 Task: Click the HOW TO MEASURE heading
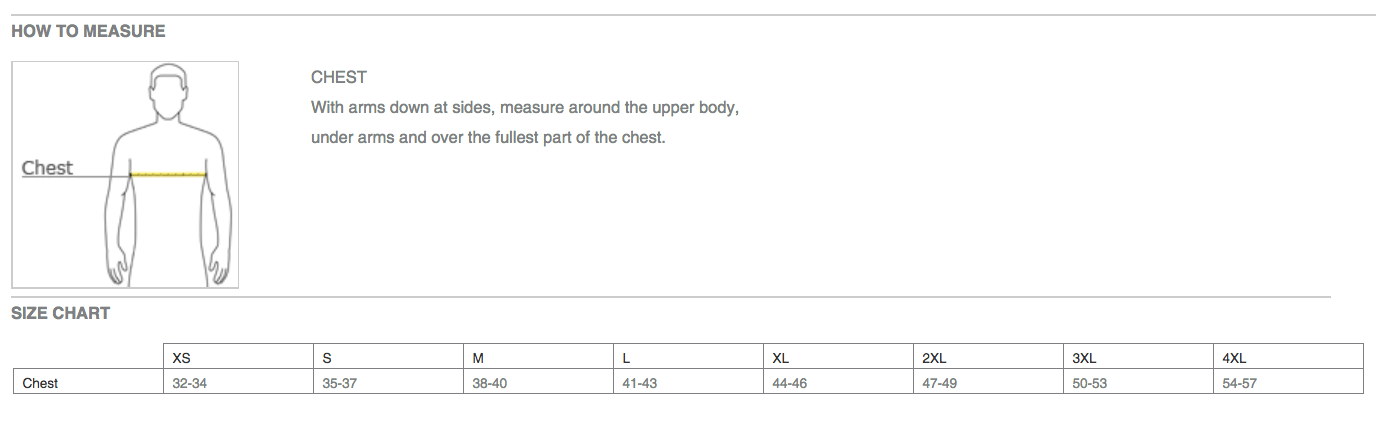(x=88, y=31)
